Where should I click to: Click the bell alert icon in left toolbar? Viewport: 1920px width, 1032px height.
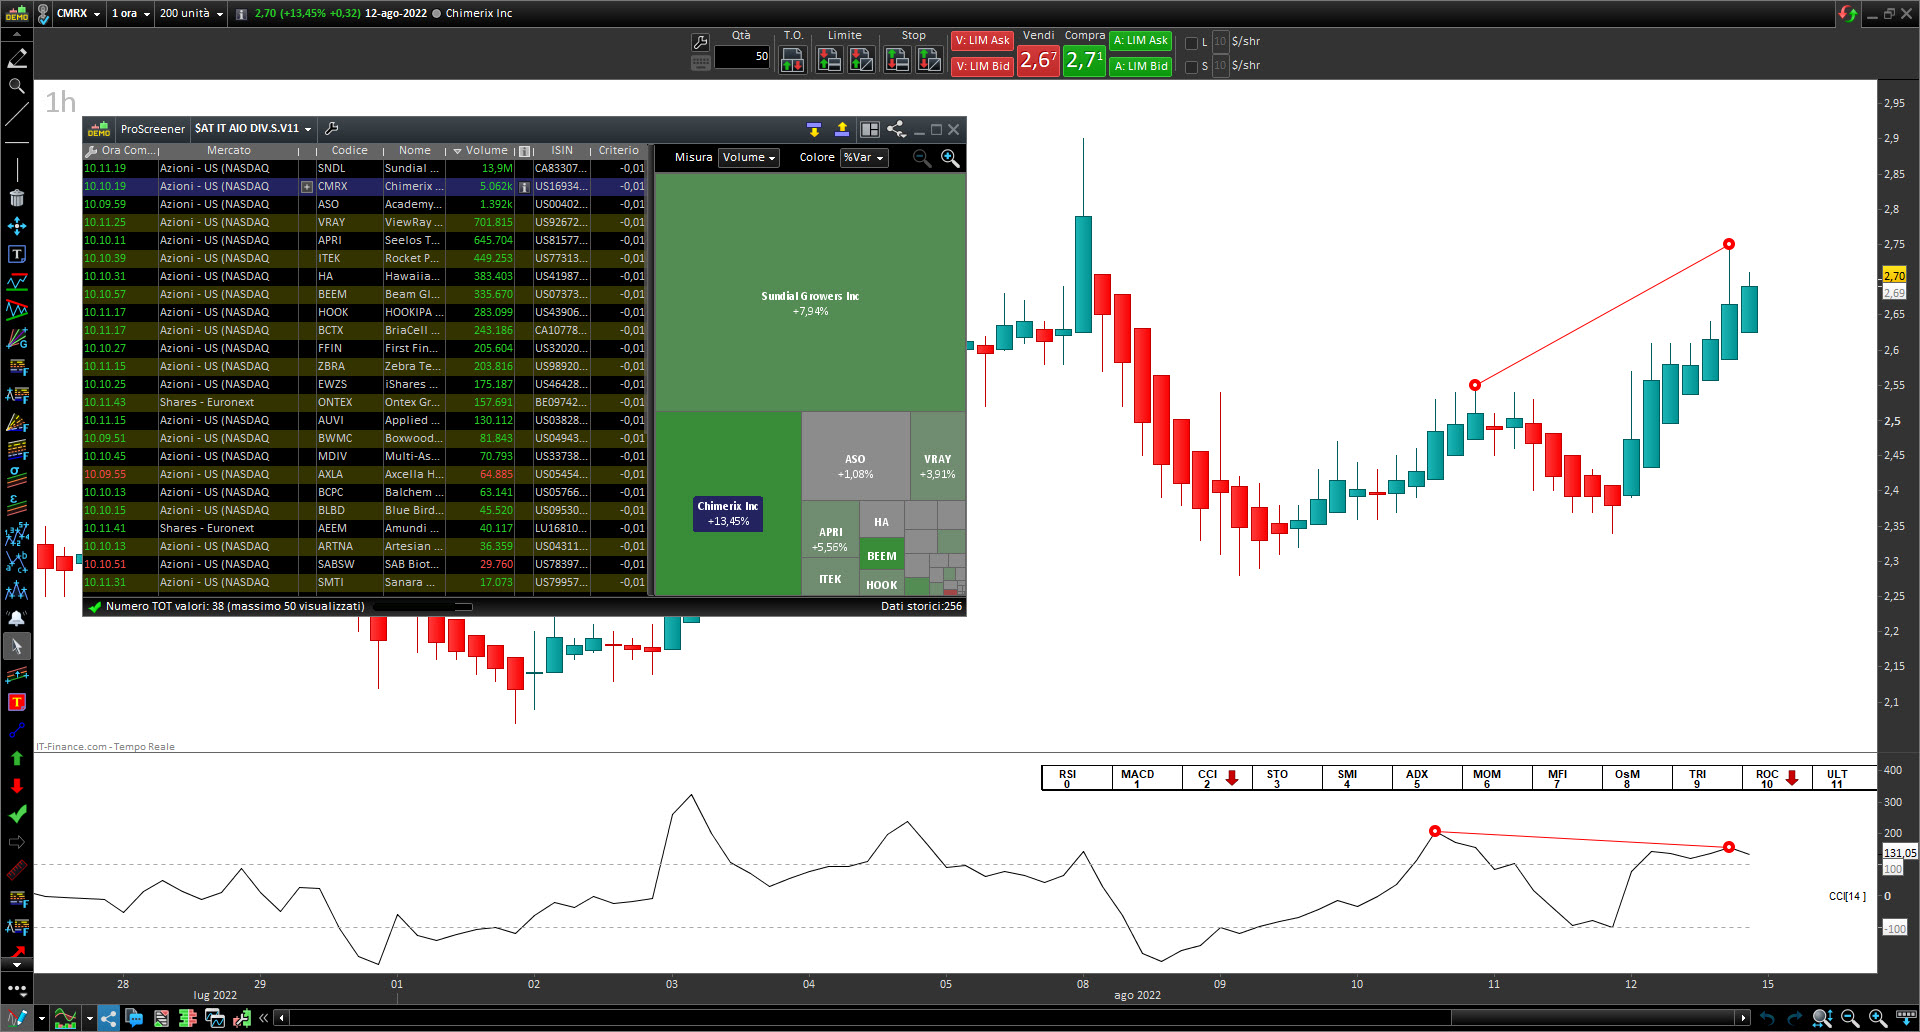tap(17, 618)
